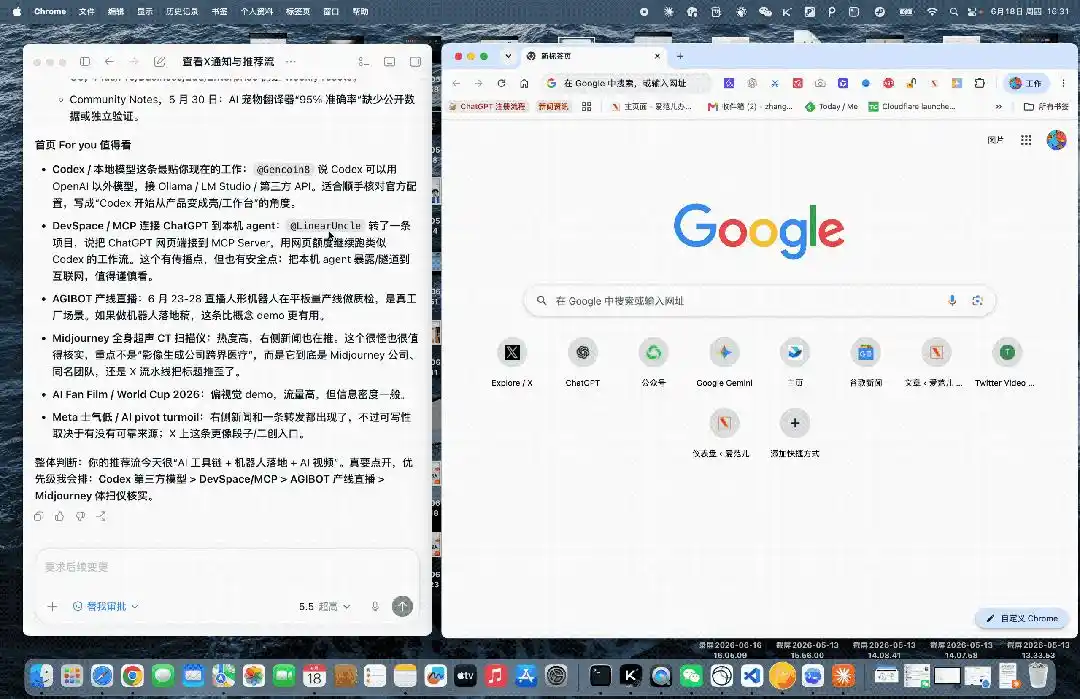1080x699 pixels.
Task: Open Spotlight search in menu bar
Action: pyautogui.click(x=953, y=12)
